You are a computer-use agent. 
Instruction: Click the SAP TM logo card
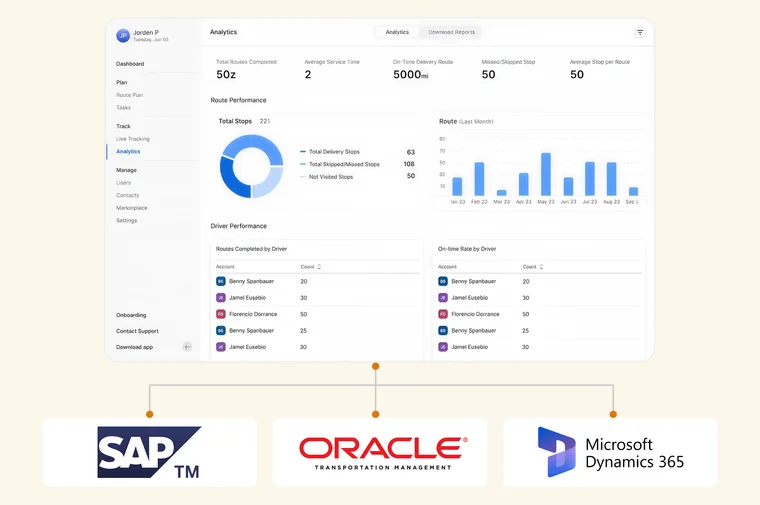149,452
